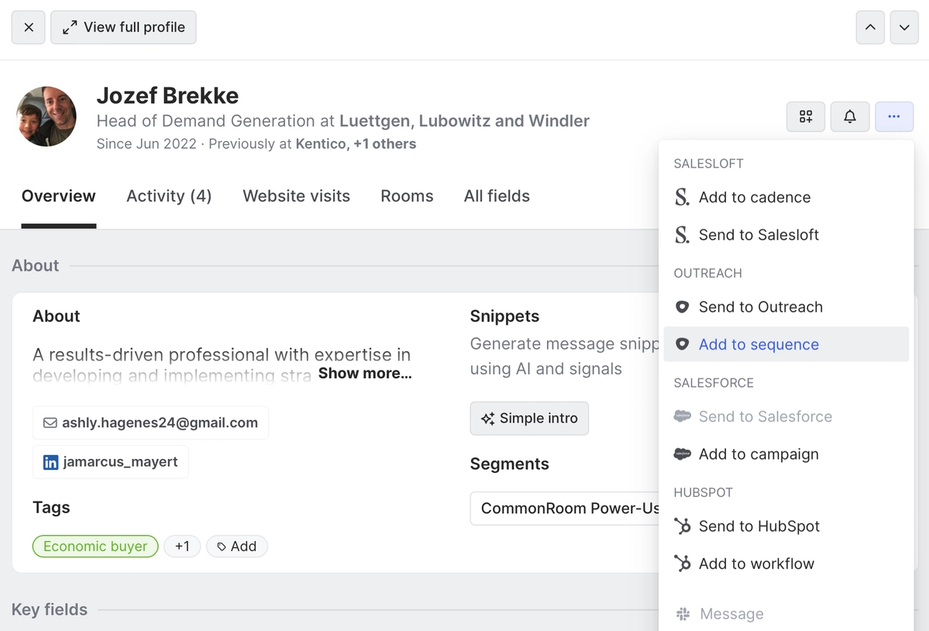Click the Snippets heading
This screenshot has width=929, height=631.
tap(505, 316)
